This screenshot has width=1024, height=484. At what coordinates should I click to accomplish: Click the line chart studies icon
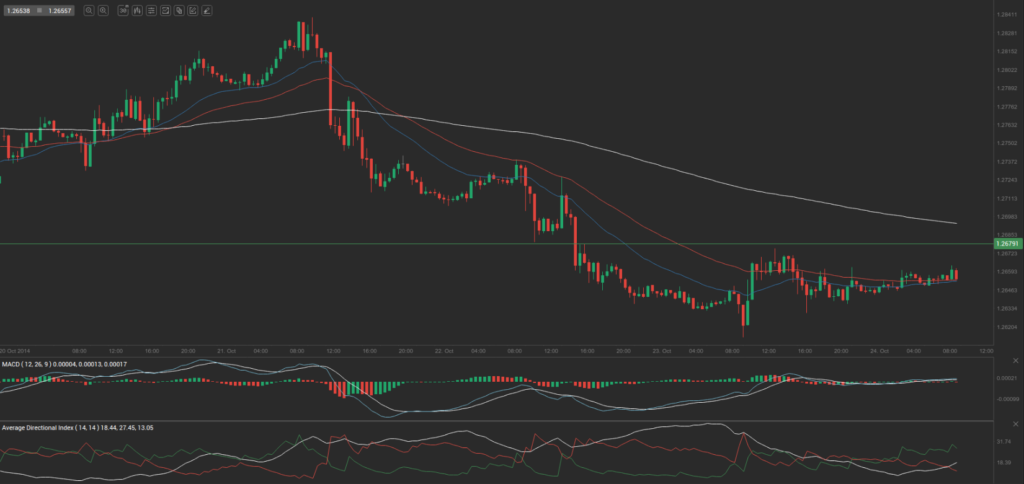click(165, 10)
